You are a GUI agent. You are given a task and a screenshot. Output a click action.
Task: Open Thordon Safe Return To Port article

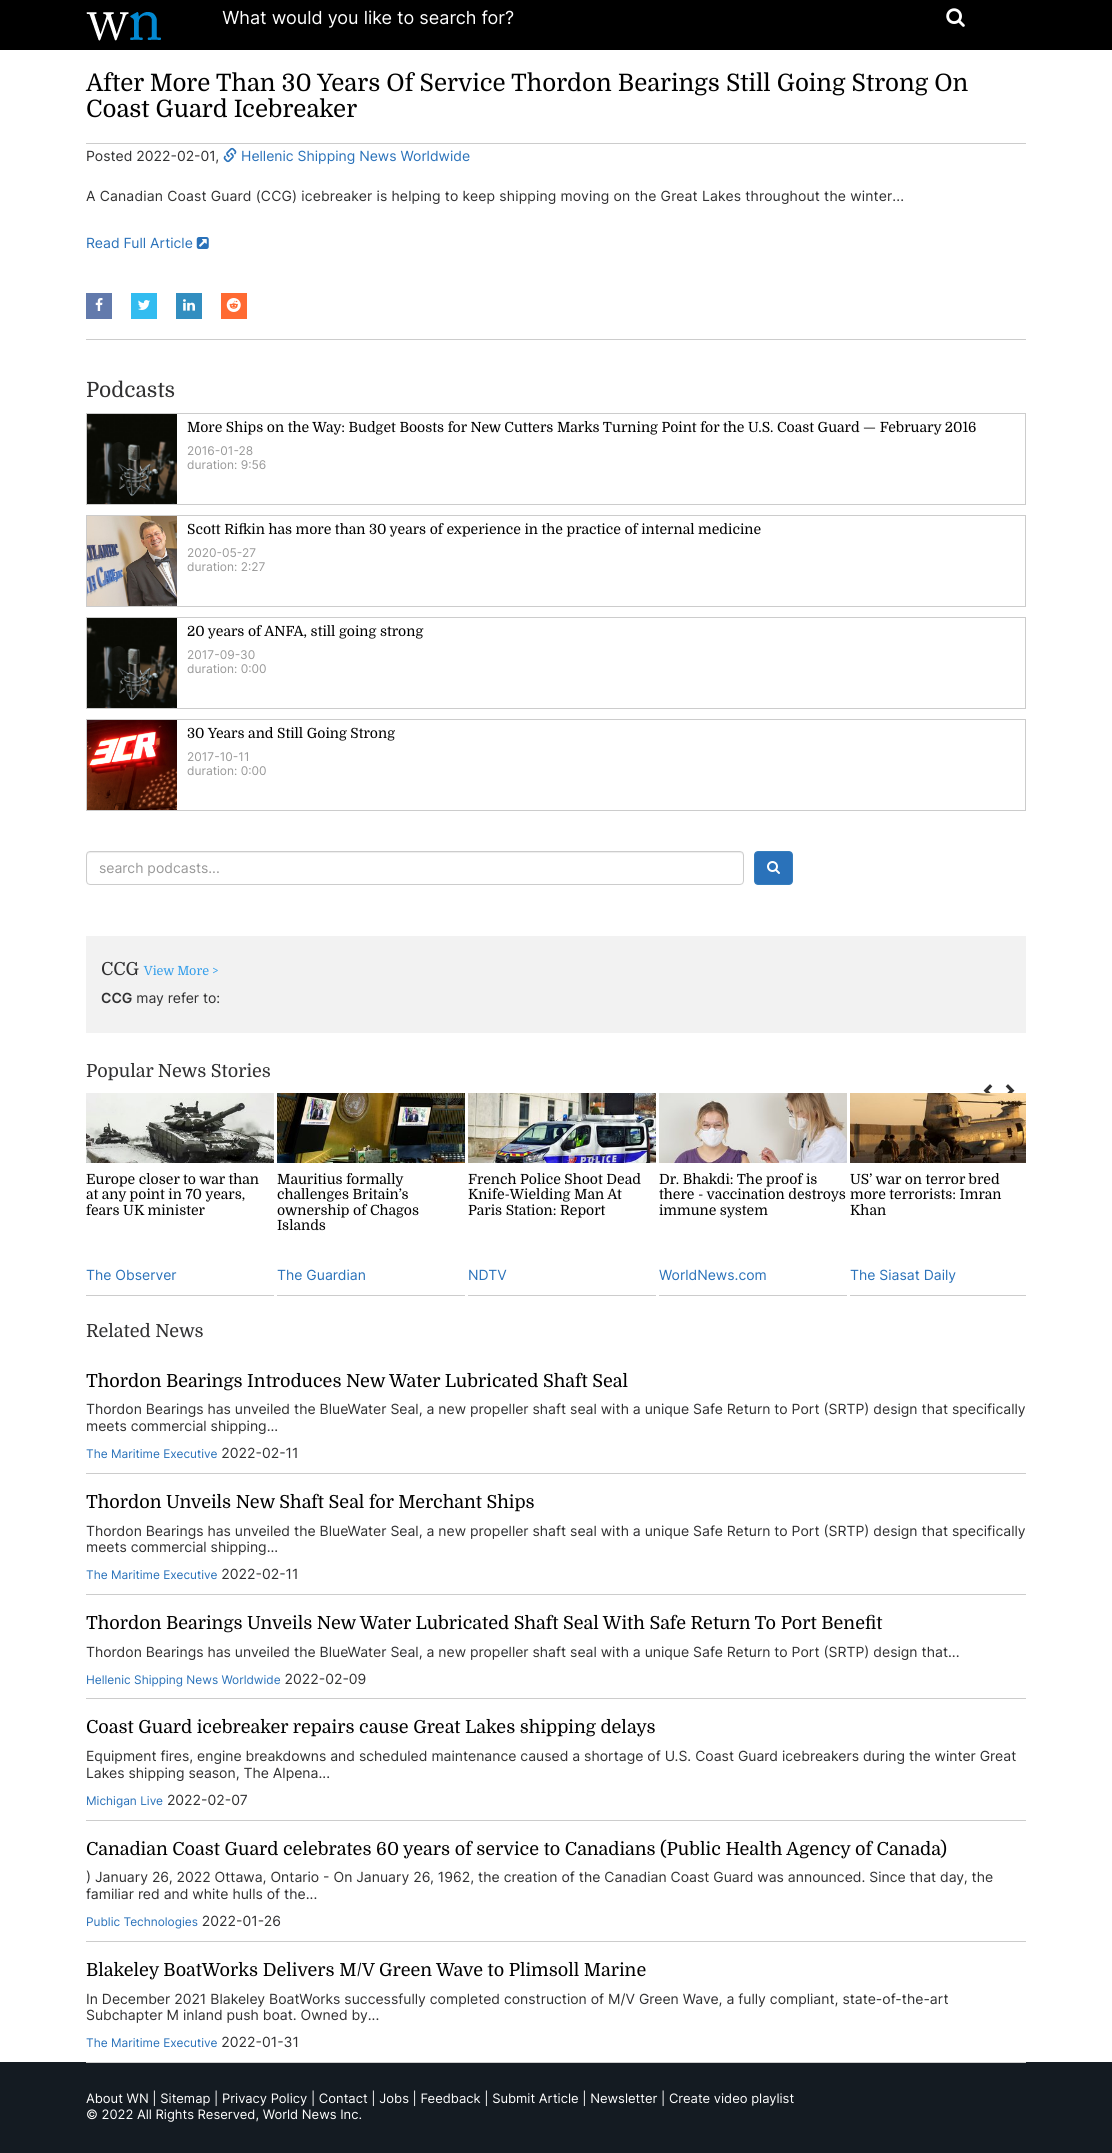point(484,1623)
